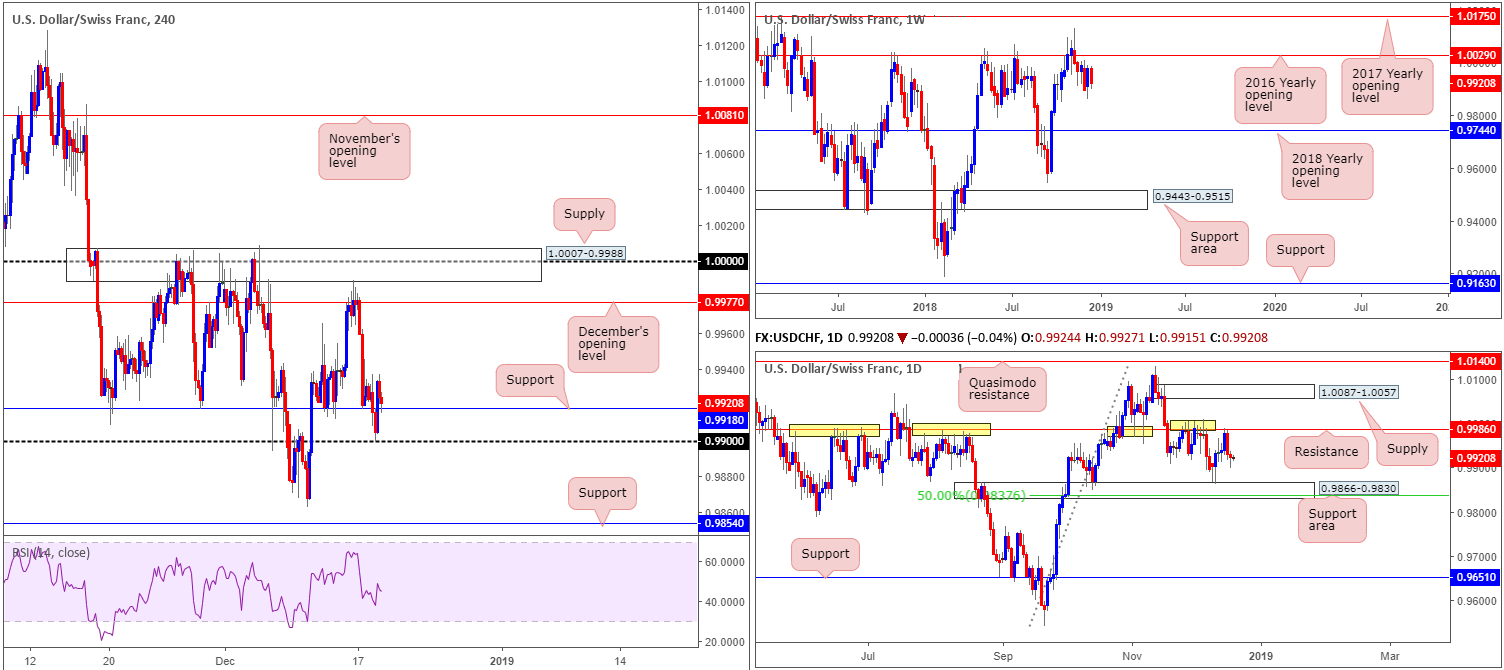
Task: Select the '2016 Yearly opening level' callout
Action: tap(1281, 97)
